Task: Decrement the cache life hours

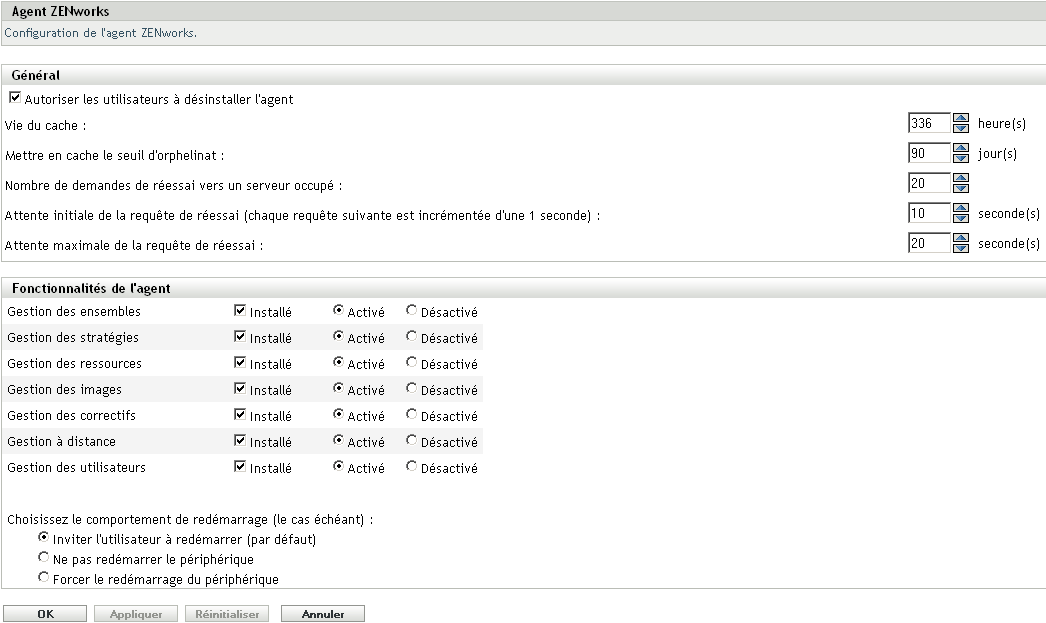Action: [960, 127]
